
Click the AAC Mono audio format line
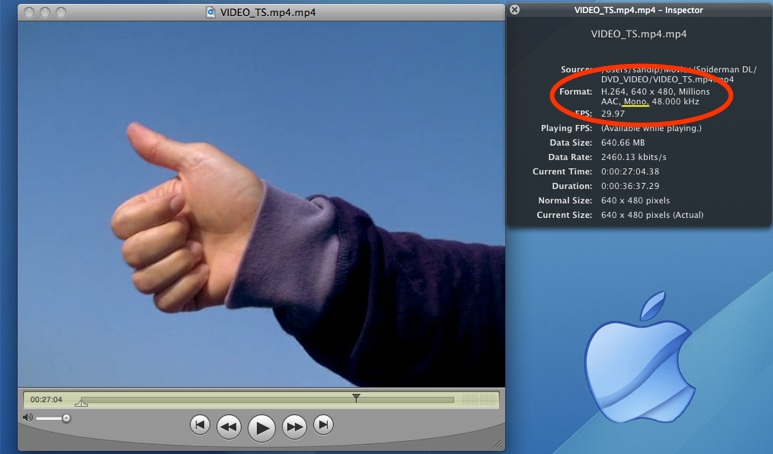coord(650,102)
